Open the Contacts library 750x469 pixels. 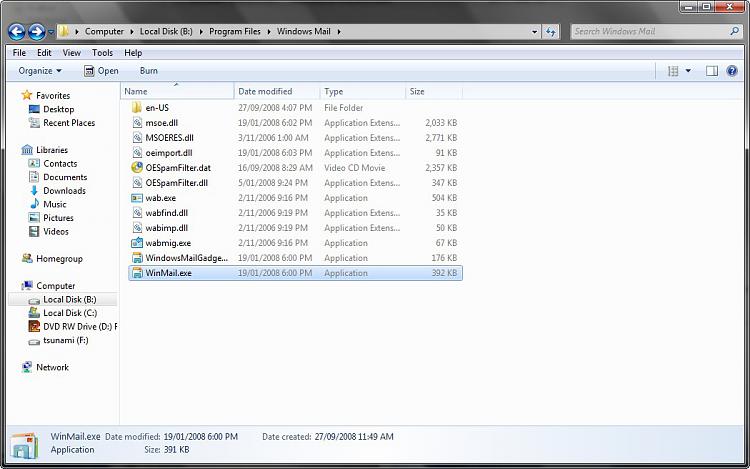click(60, 164)
